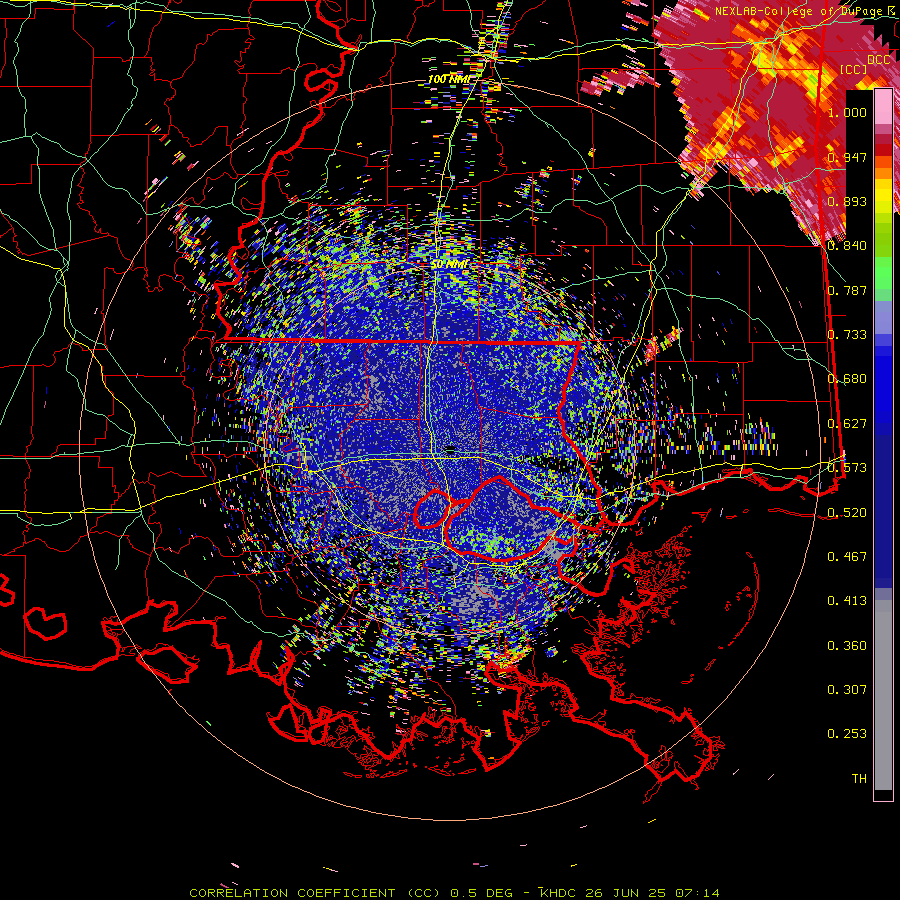Click the 0.573 scale value
Viewport: 900px width, 900px height.
(x=847, y=468)
